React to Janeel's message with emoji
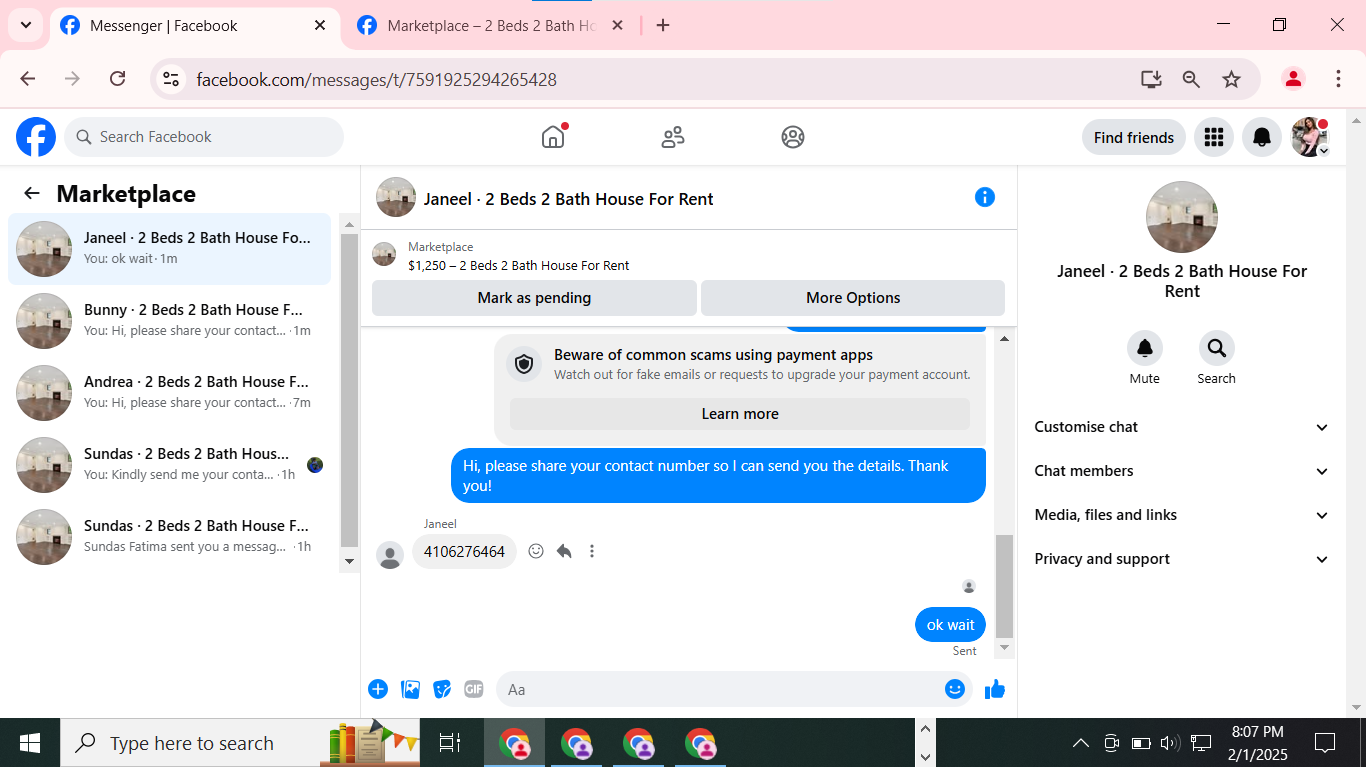Image resolution: width=1366 pixels, height=767 pixels. [x=536, y=551]
